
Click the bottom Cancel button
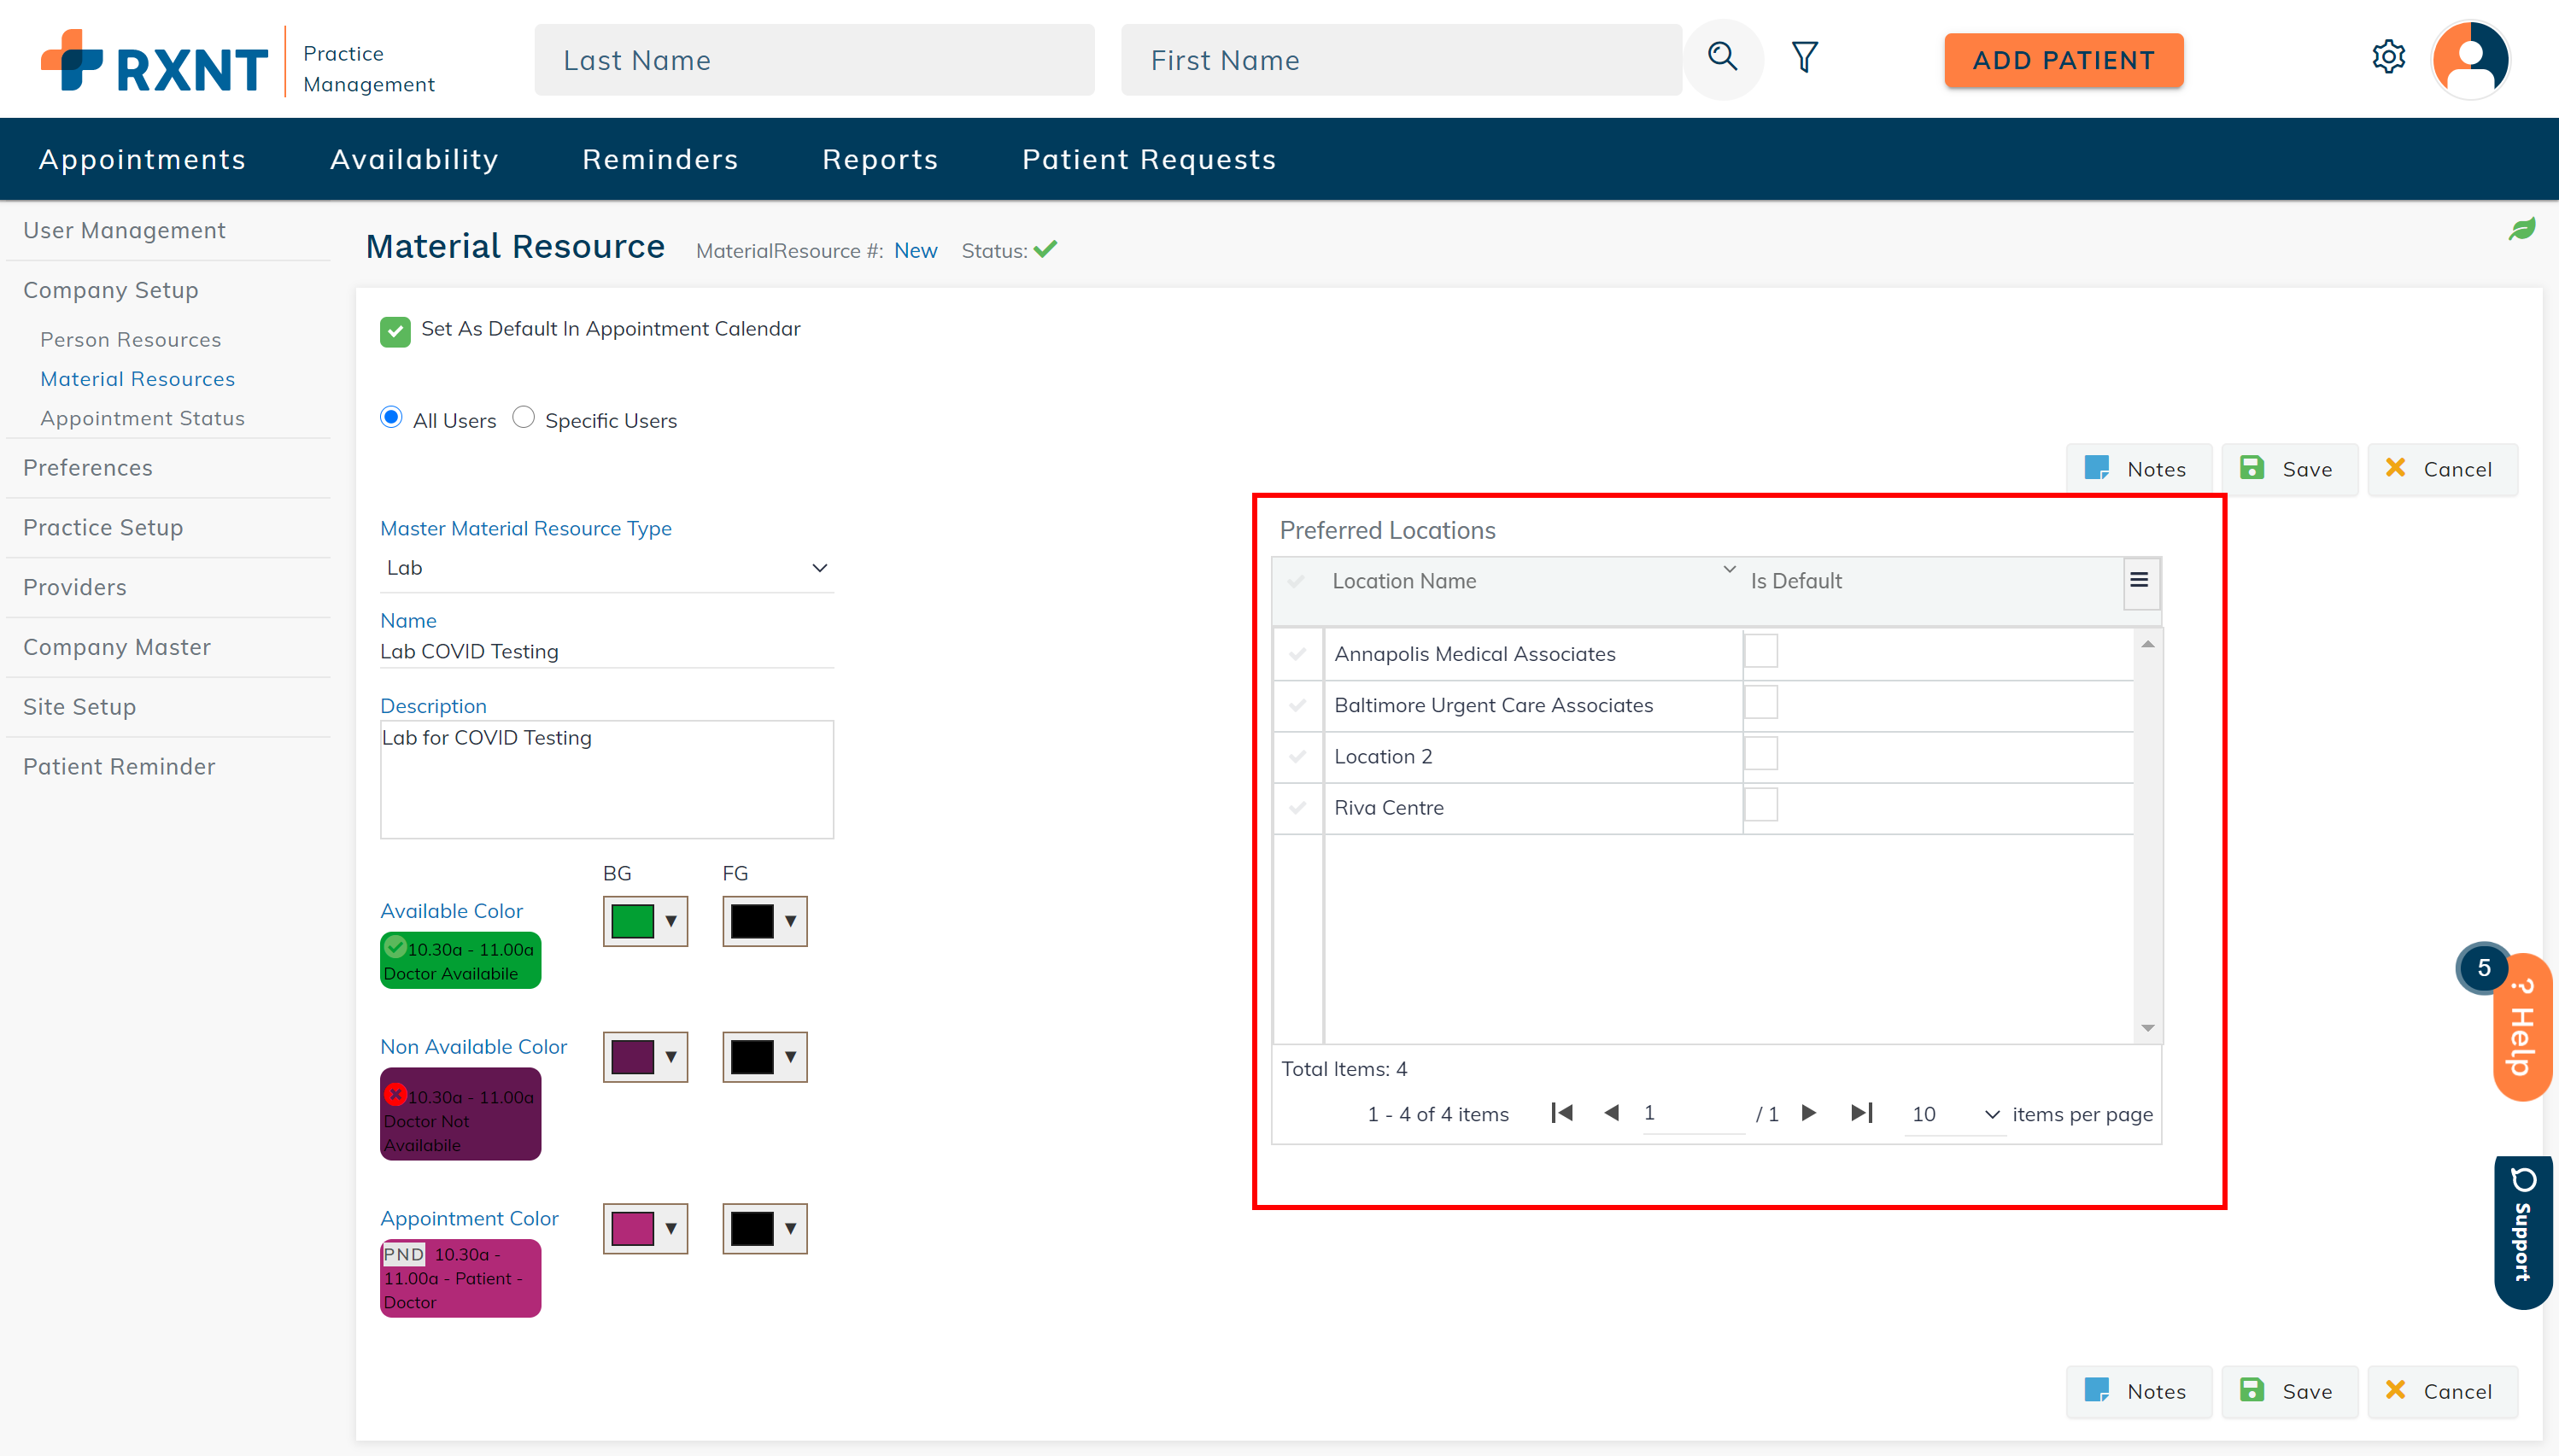click(2441, 1391)
